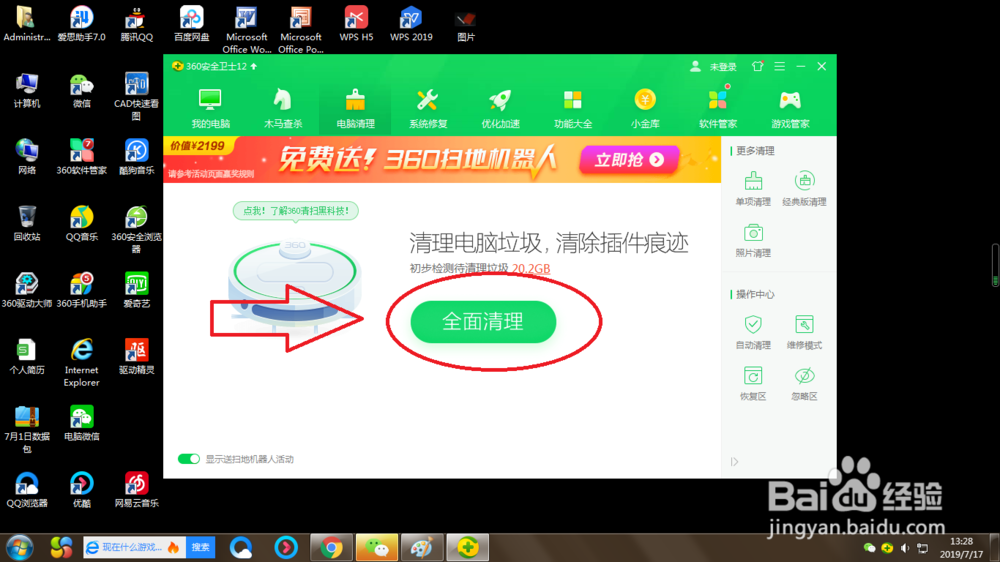Click 未登录 login link
The height and width of the screenshot is (562, 1000).
(x=723, y=66)
